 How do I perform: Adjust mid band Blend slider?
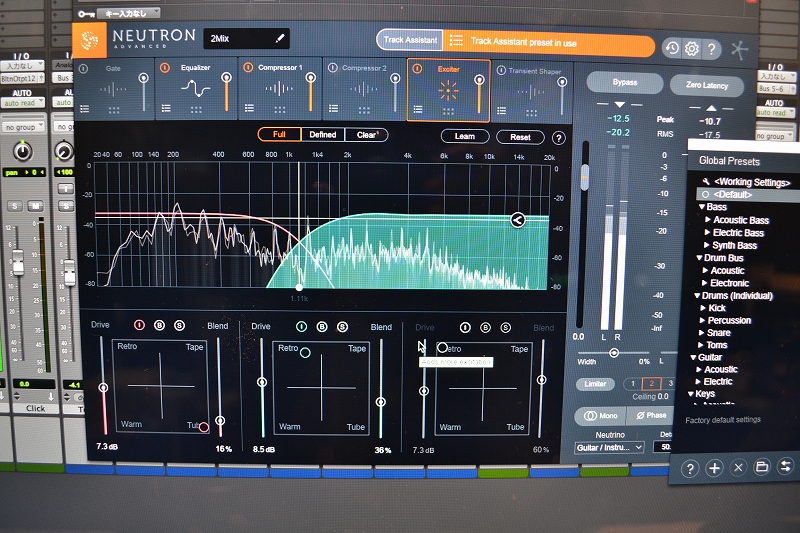[x=381, y=402]
